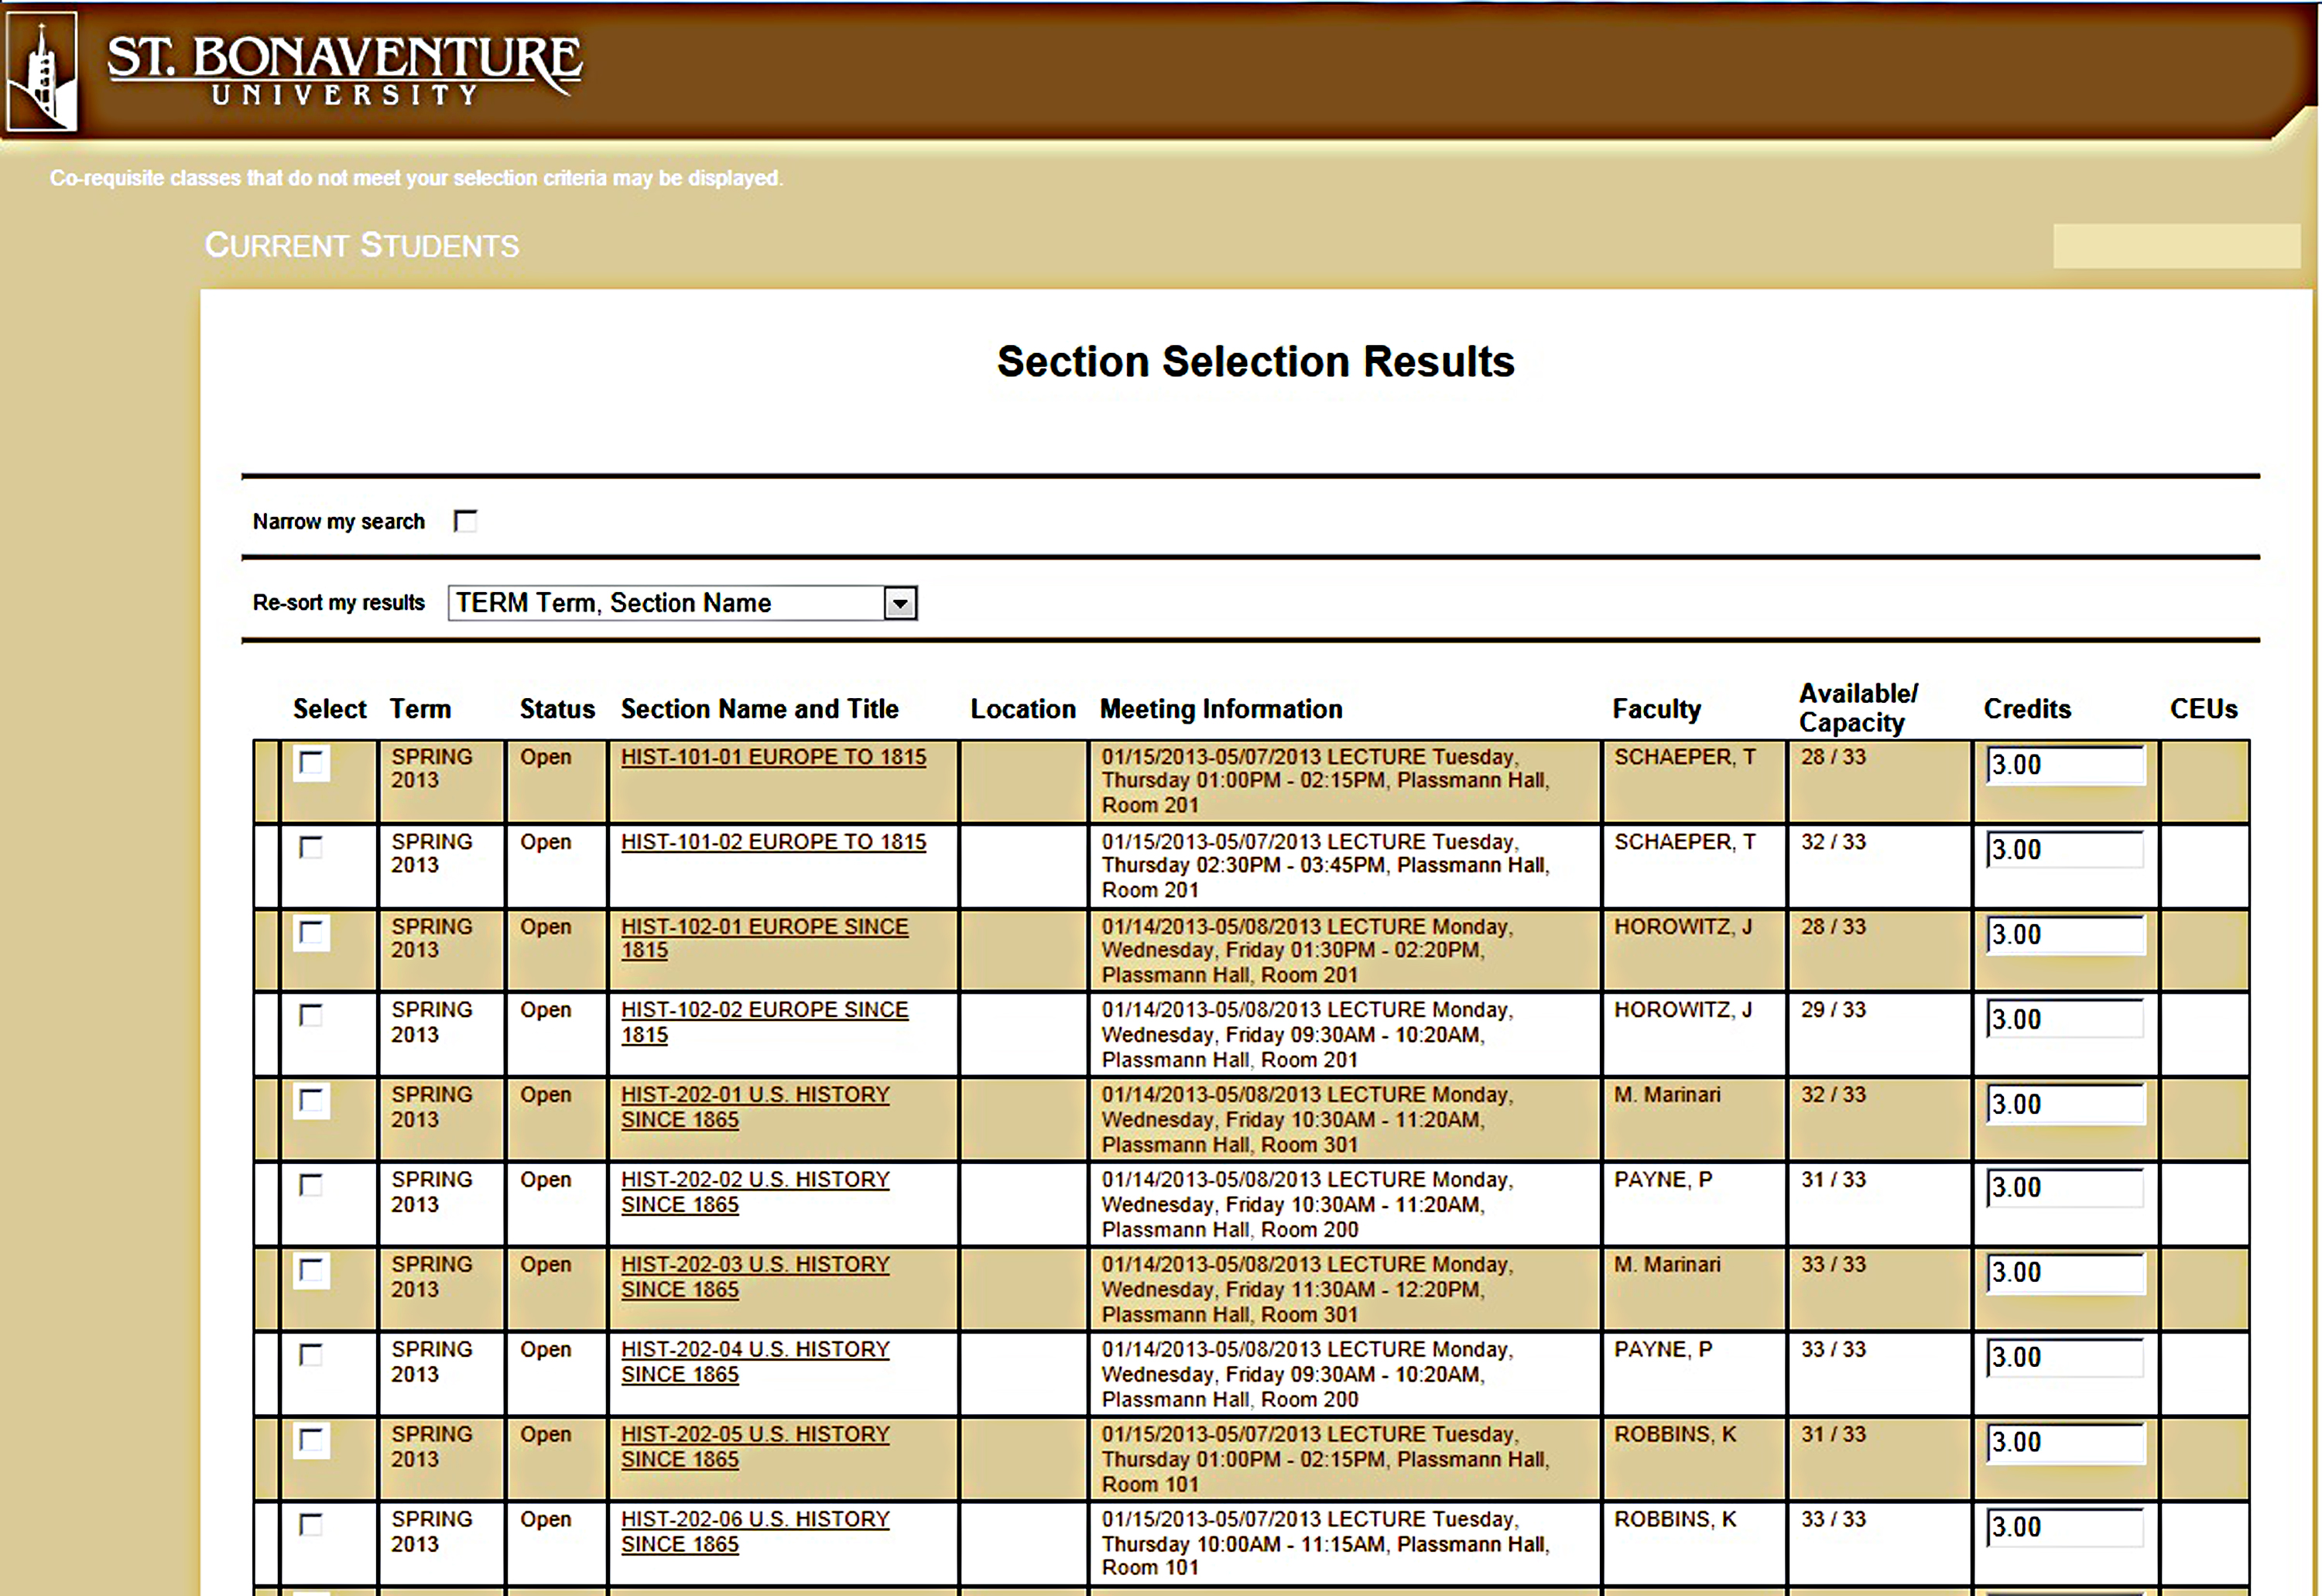This screenshot has width=2322, height=1596.
Task: Select the HIST-202-04 section checkbox
Action: coord(311,1356)
